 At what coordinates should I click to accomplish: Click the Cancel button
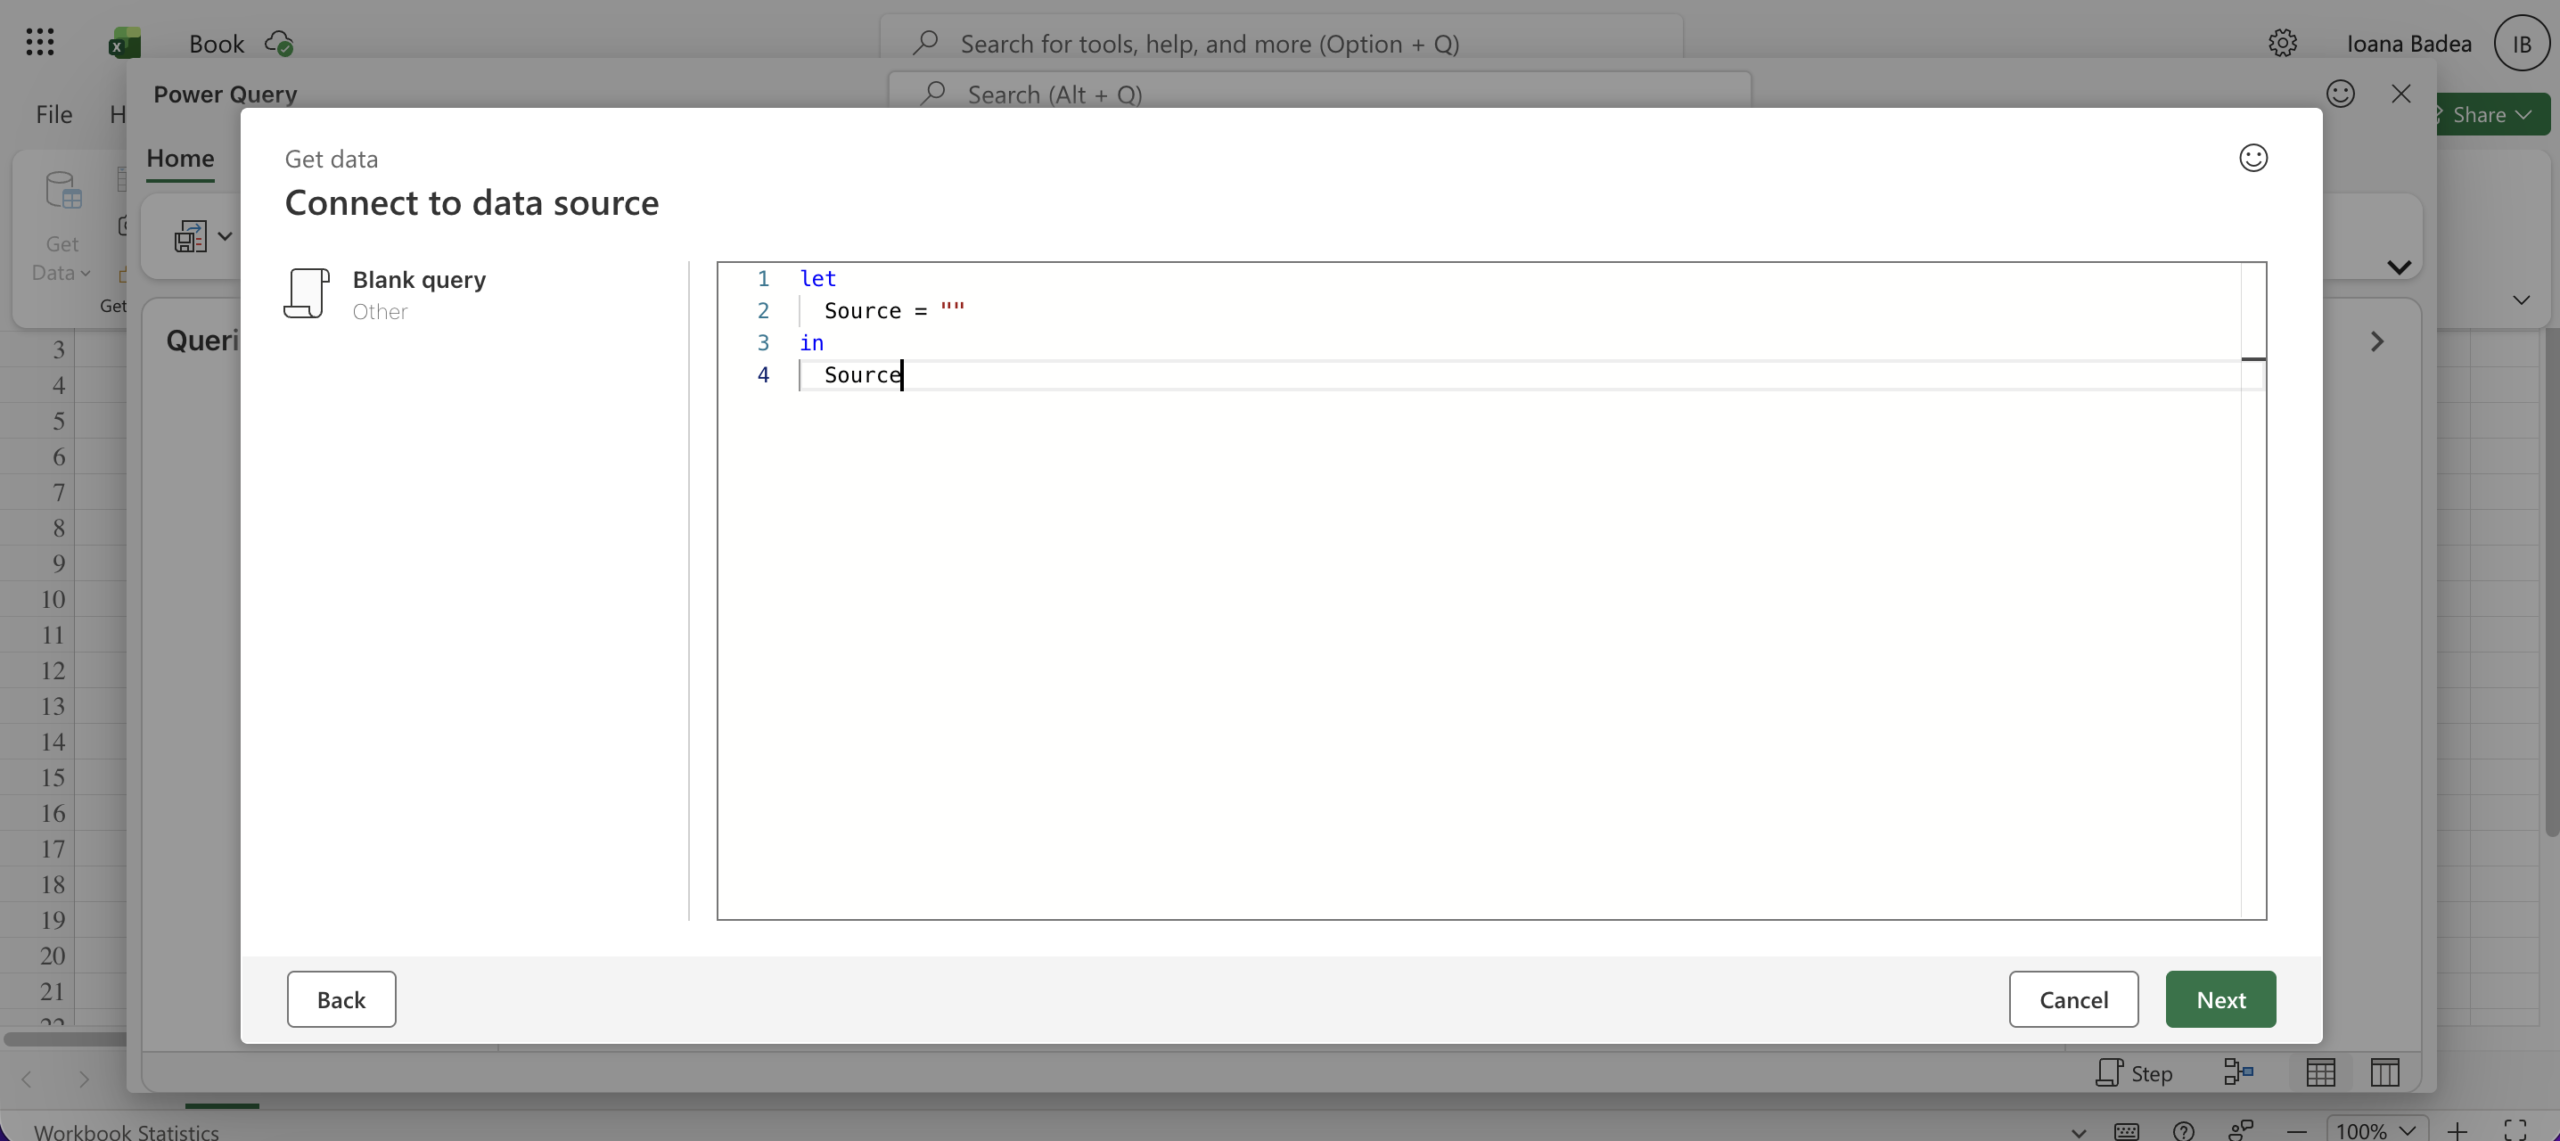2073,999
